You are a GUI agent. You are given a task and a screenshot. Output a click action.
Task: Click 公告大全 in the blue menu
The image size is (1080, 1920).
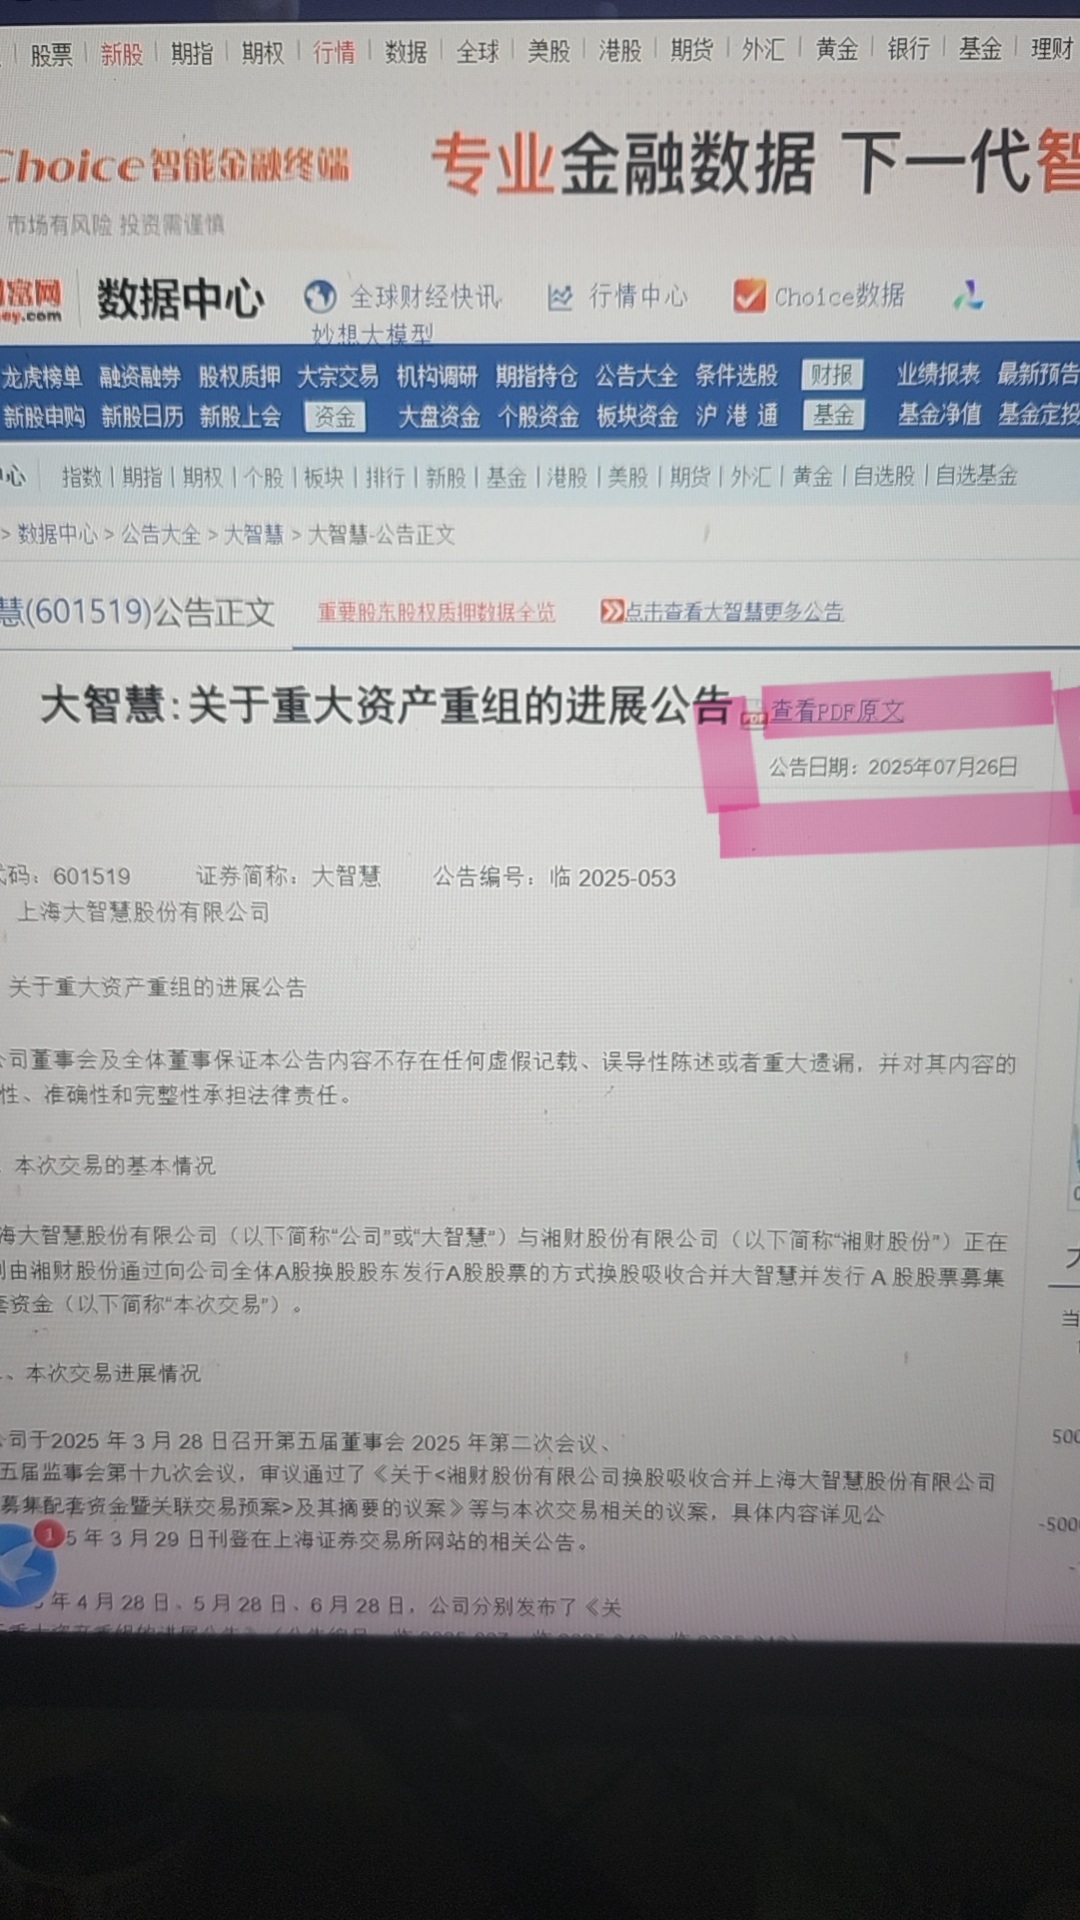[636, 376]
